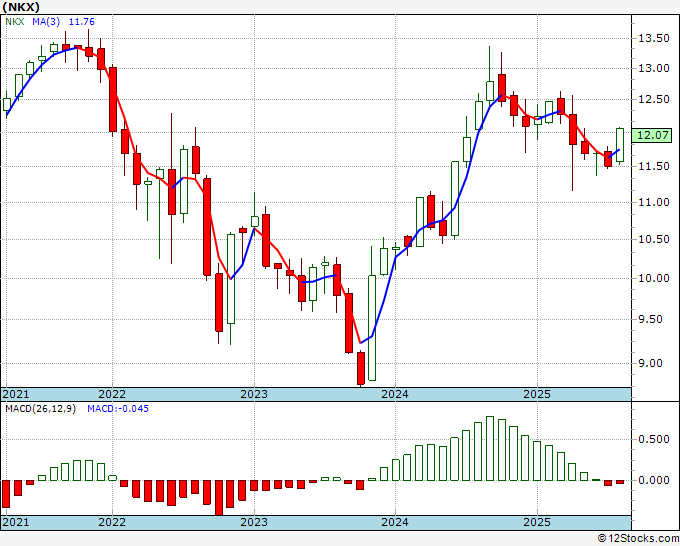Screen dimensions: 680x546
Task: Click the 9.50 price axis label
Action: 651,320
